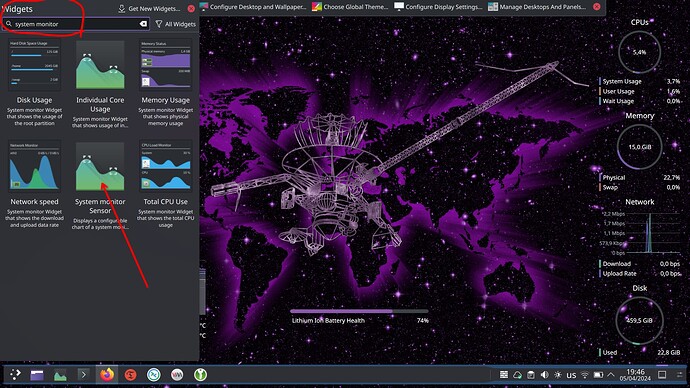Clear the widget search text

[143, 24]
